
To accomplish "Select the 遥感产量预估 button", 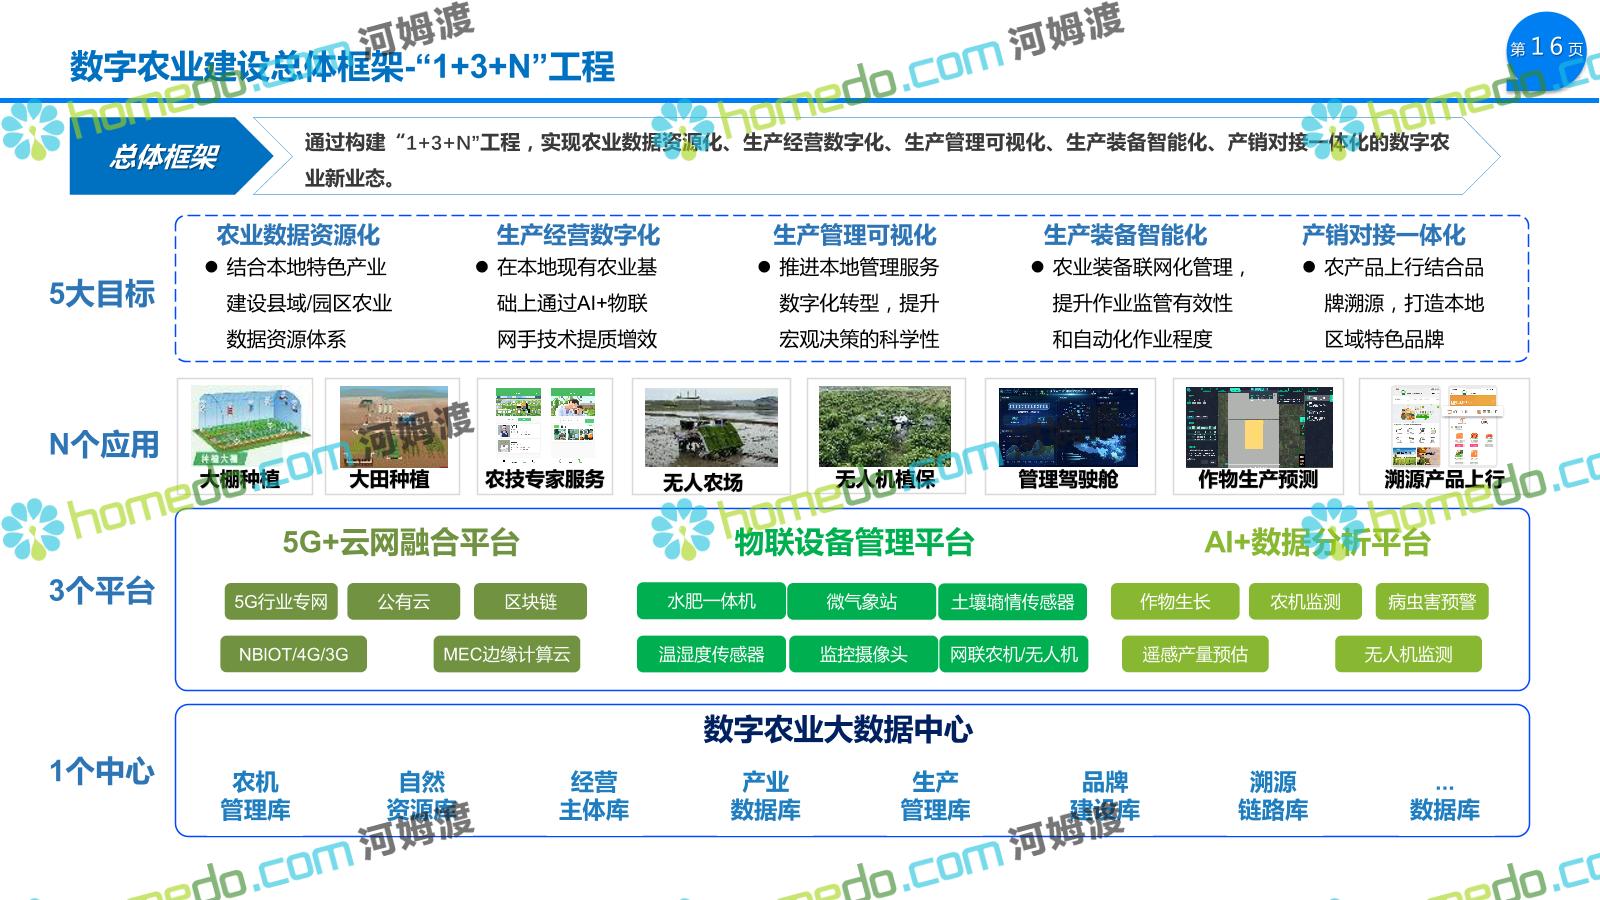I will [x=1195, y=655].
